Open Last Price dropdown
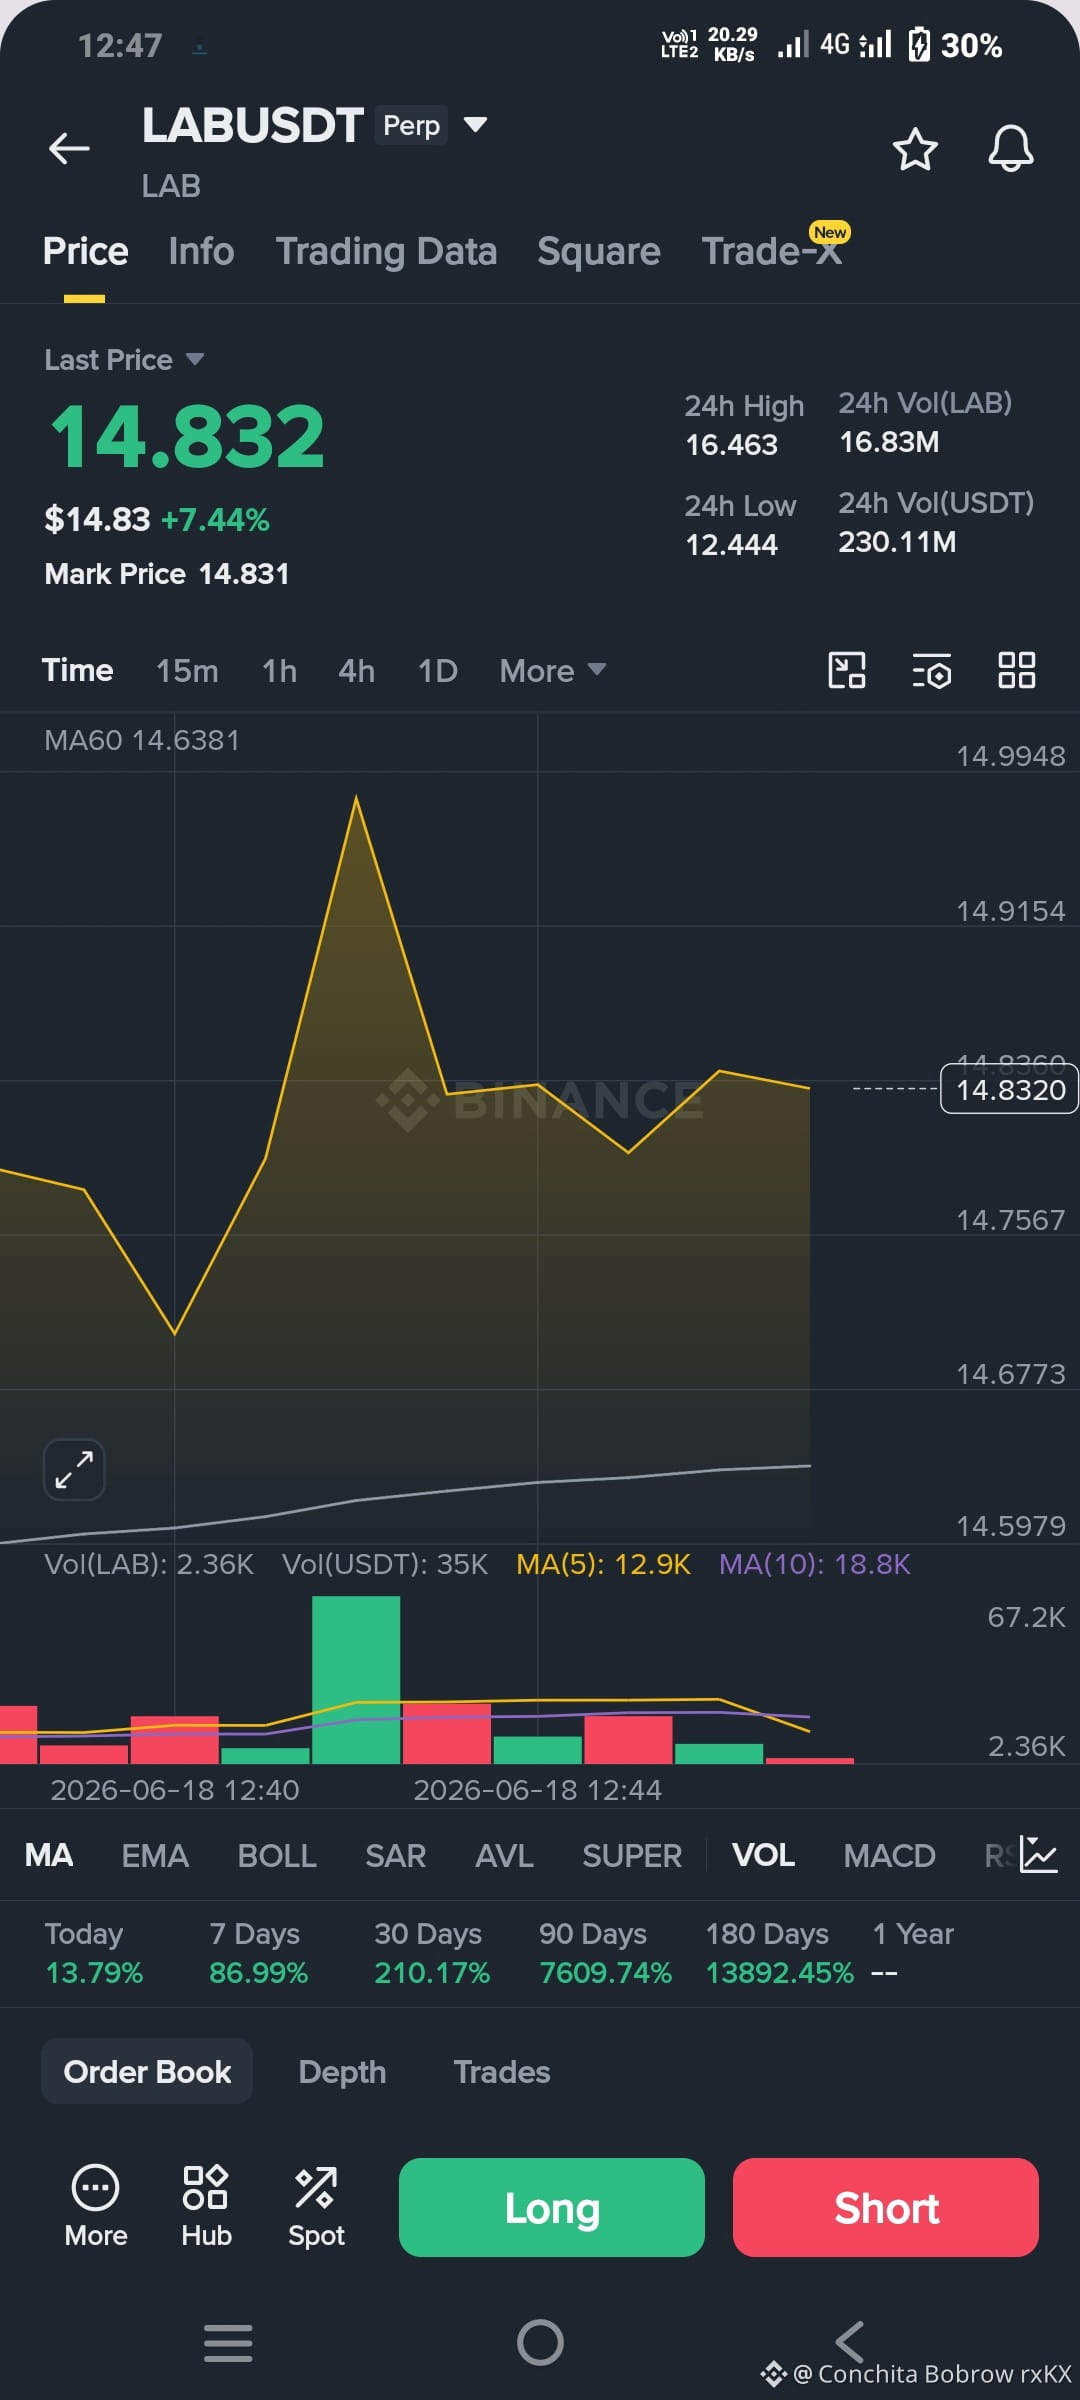1080x2400 pixels. pyautogui.click(x=124, y=360)
